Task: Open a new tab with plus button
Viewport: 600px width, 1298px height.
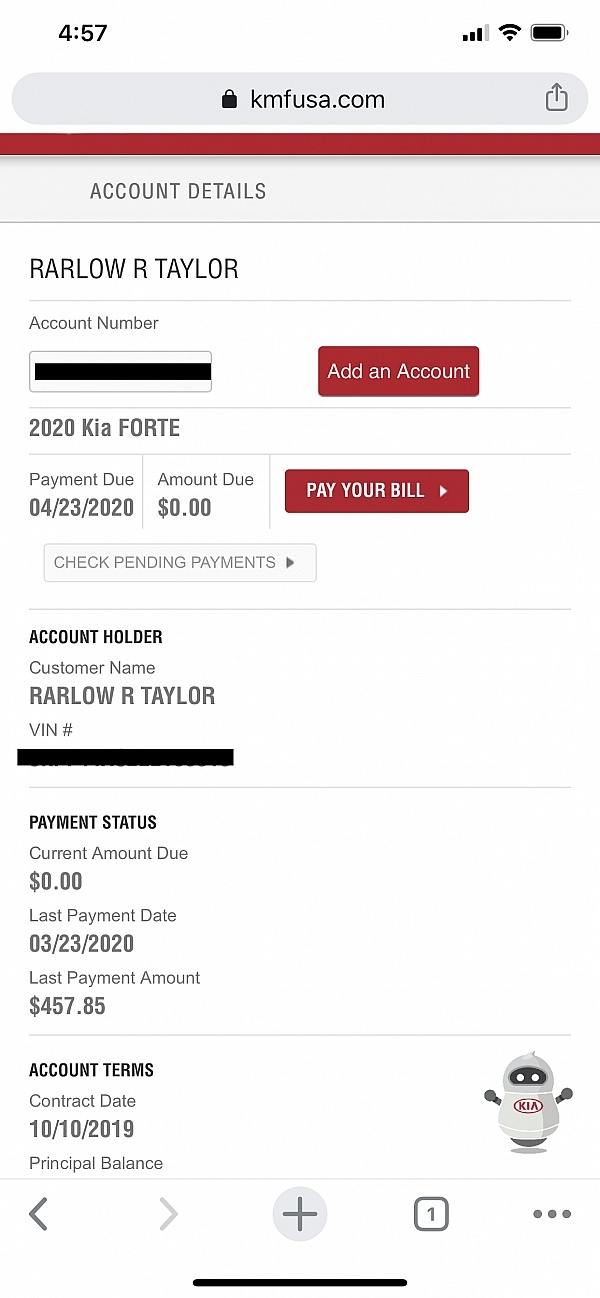Action: click(299, 1214)
